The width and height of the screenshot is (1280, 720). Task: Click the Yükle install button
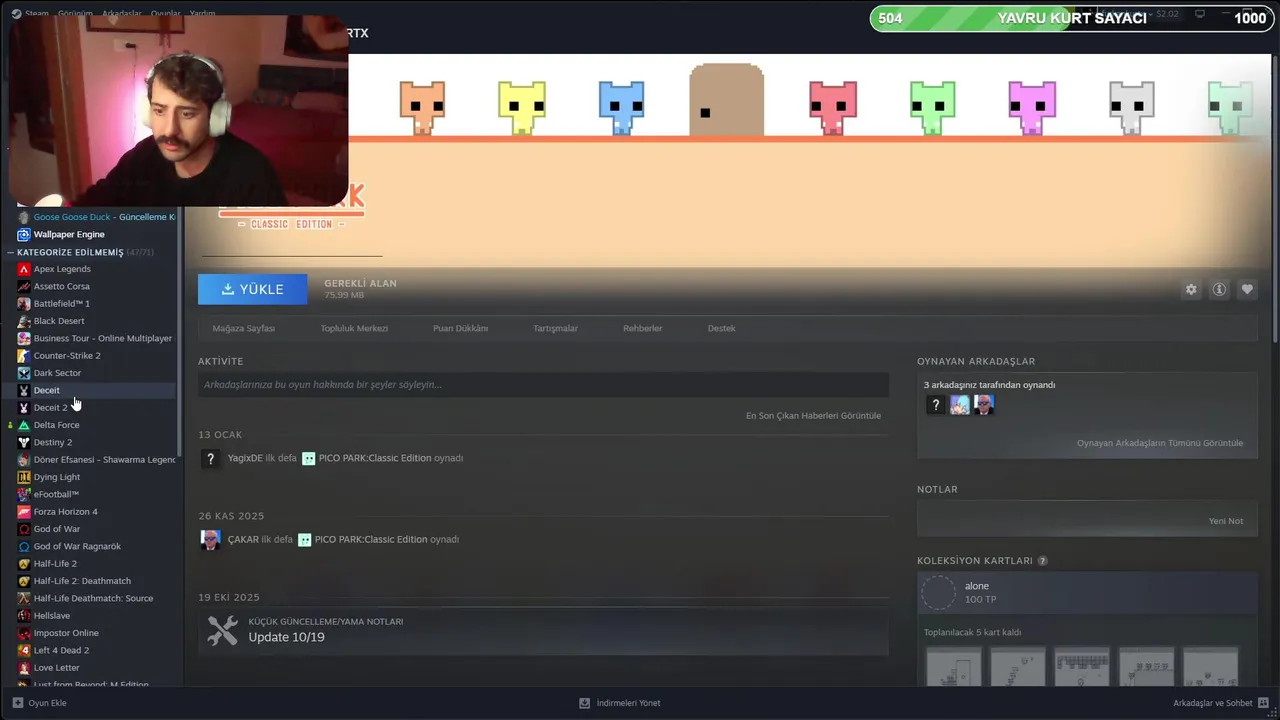point(253,289)
